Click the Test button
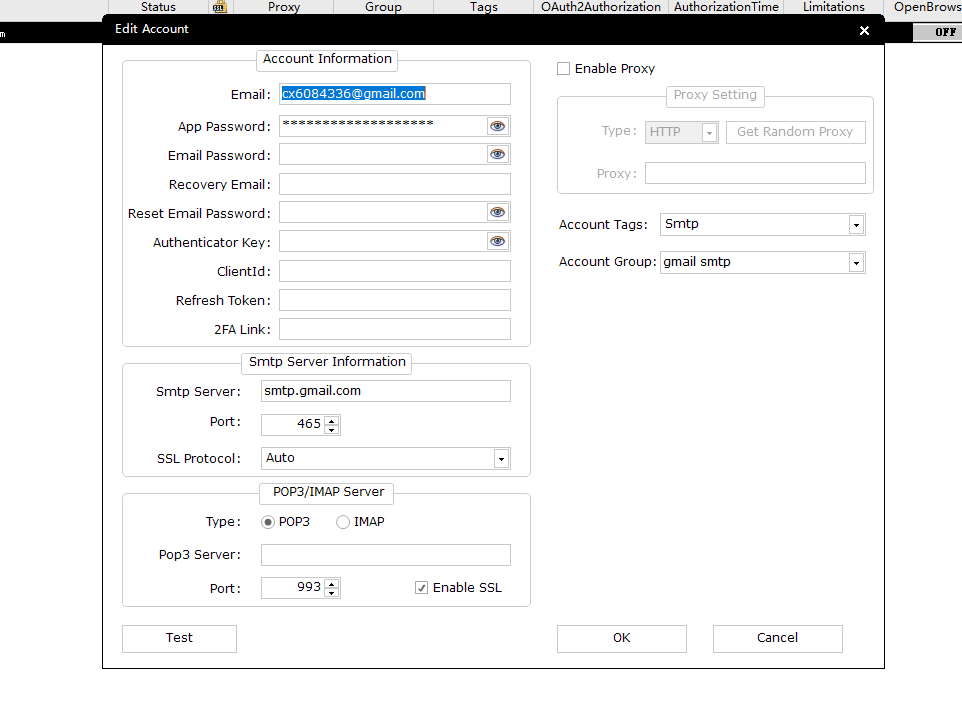This screenshot has height=707, width=962. pos(179,638)
